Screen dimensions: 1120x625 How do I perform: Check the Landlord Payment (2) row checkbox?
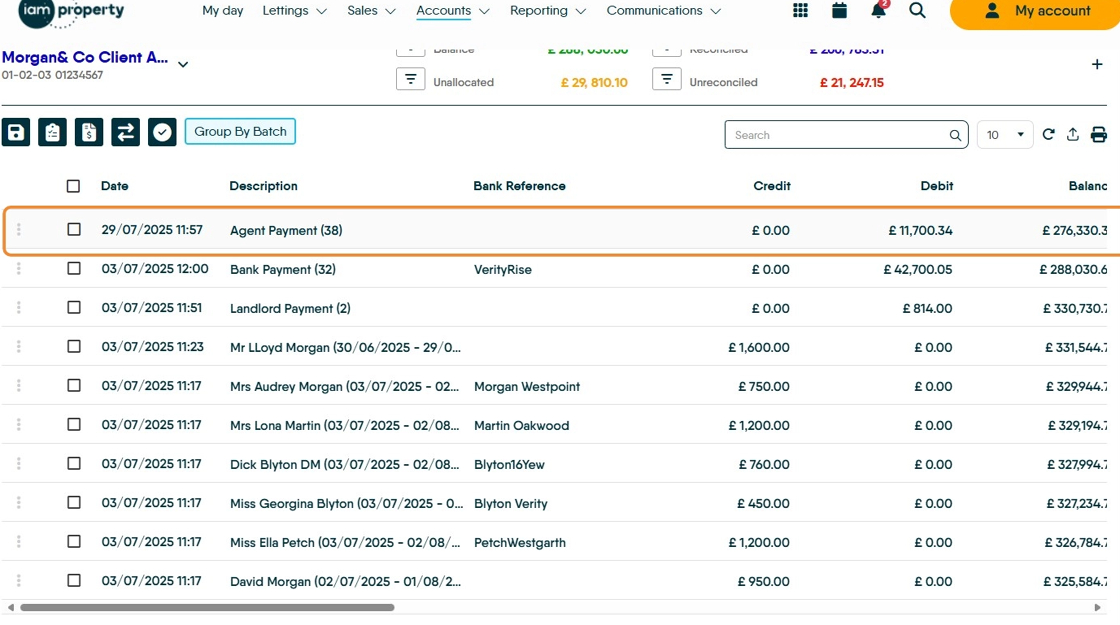coord(74,308)
